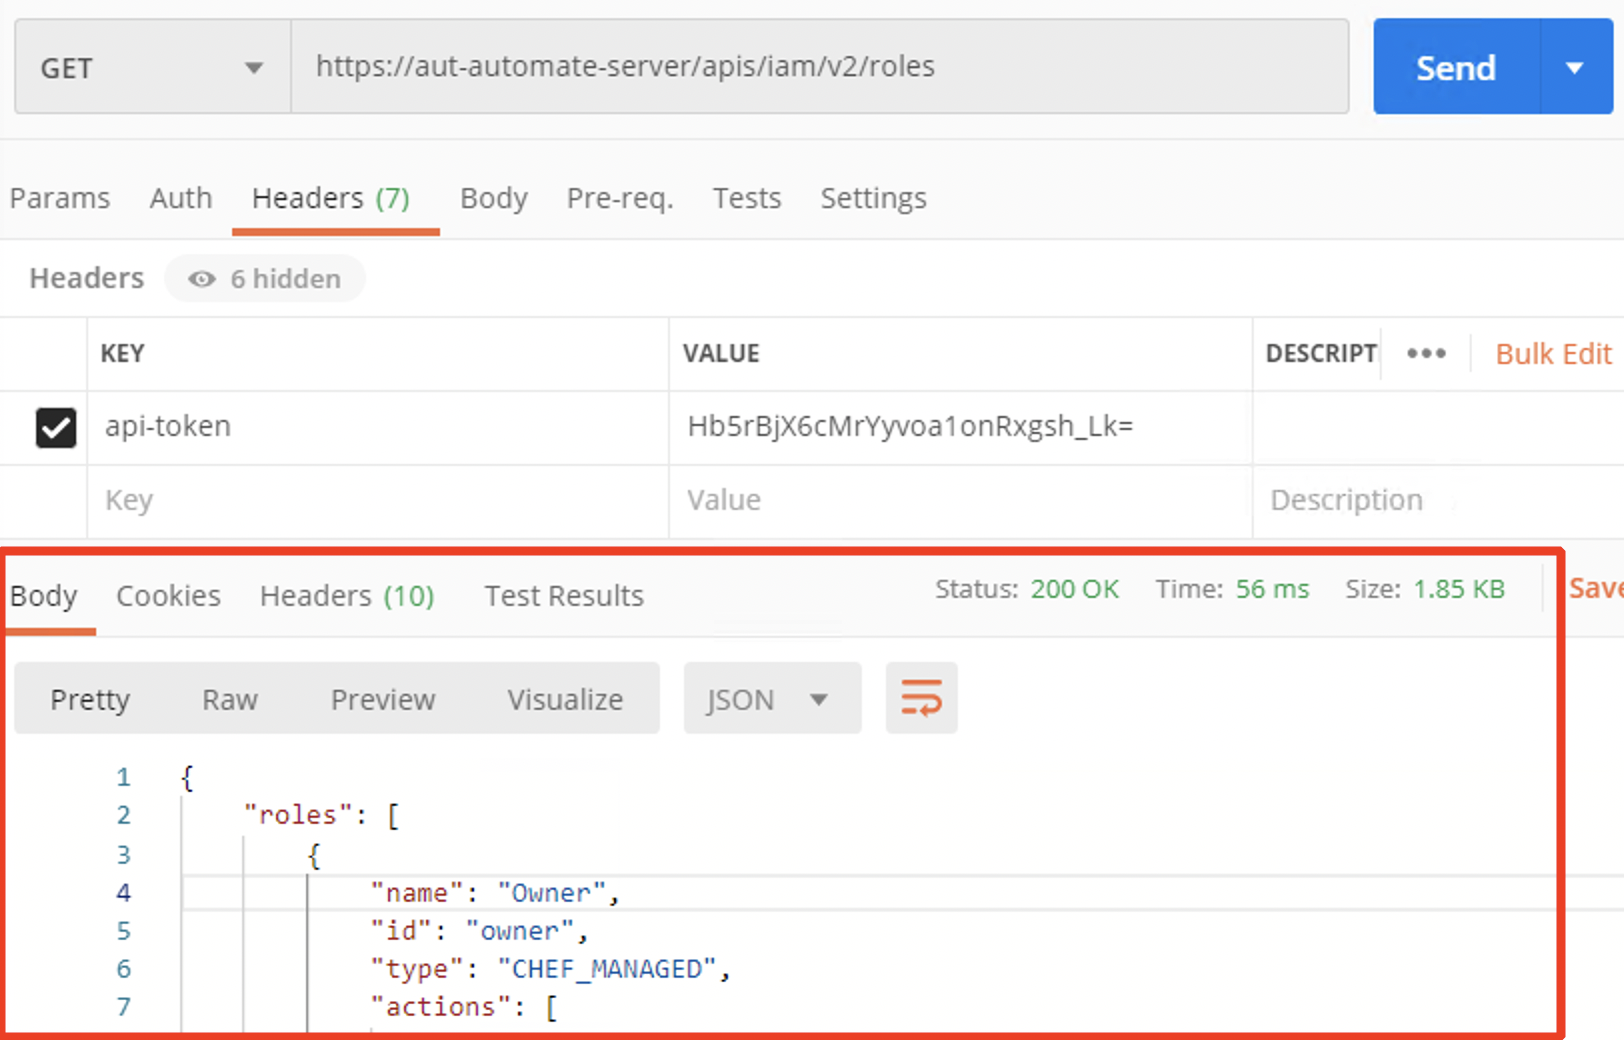
Task: Open the three-dots column options menu
Action: 1426,353
